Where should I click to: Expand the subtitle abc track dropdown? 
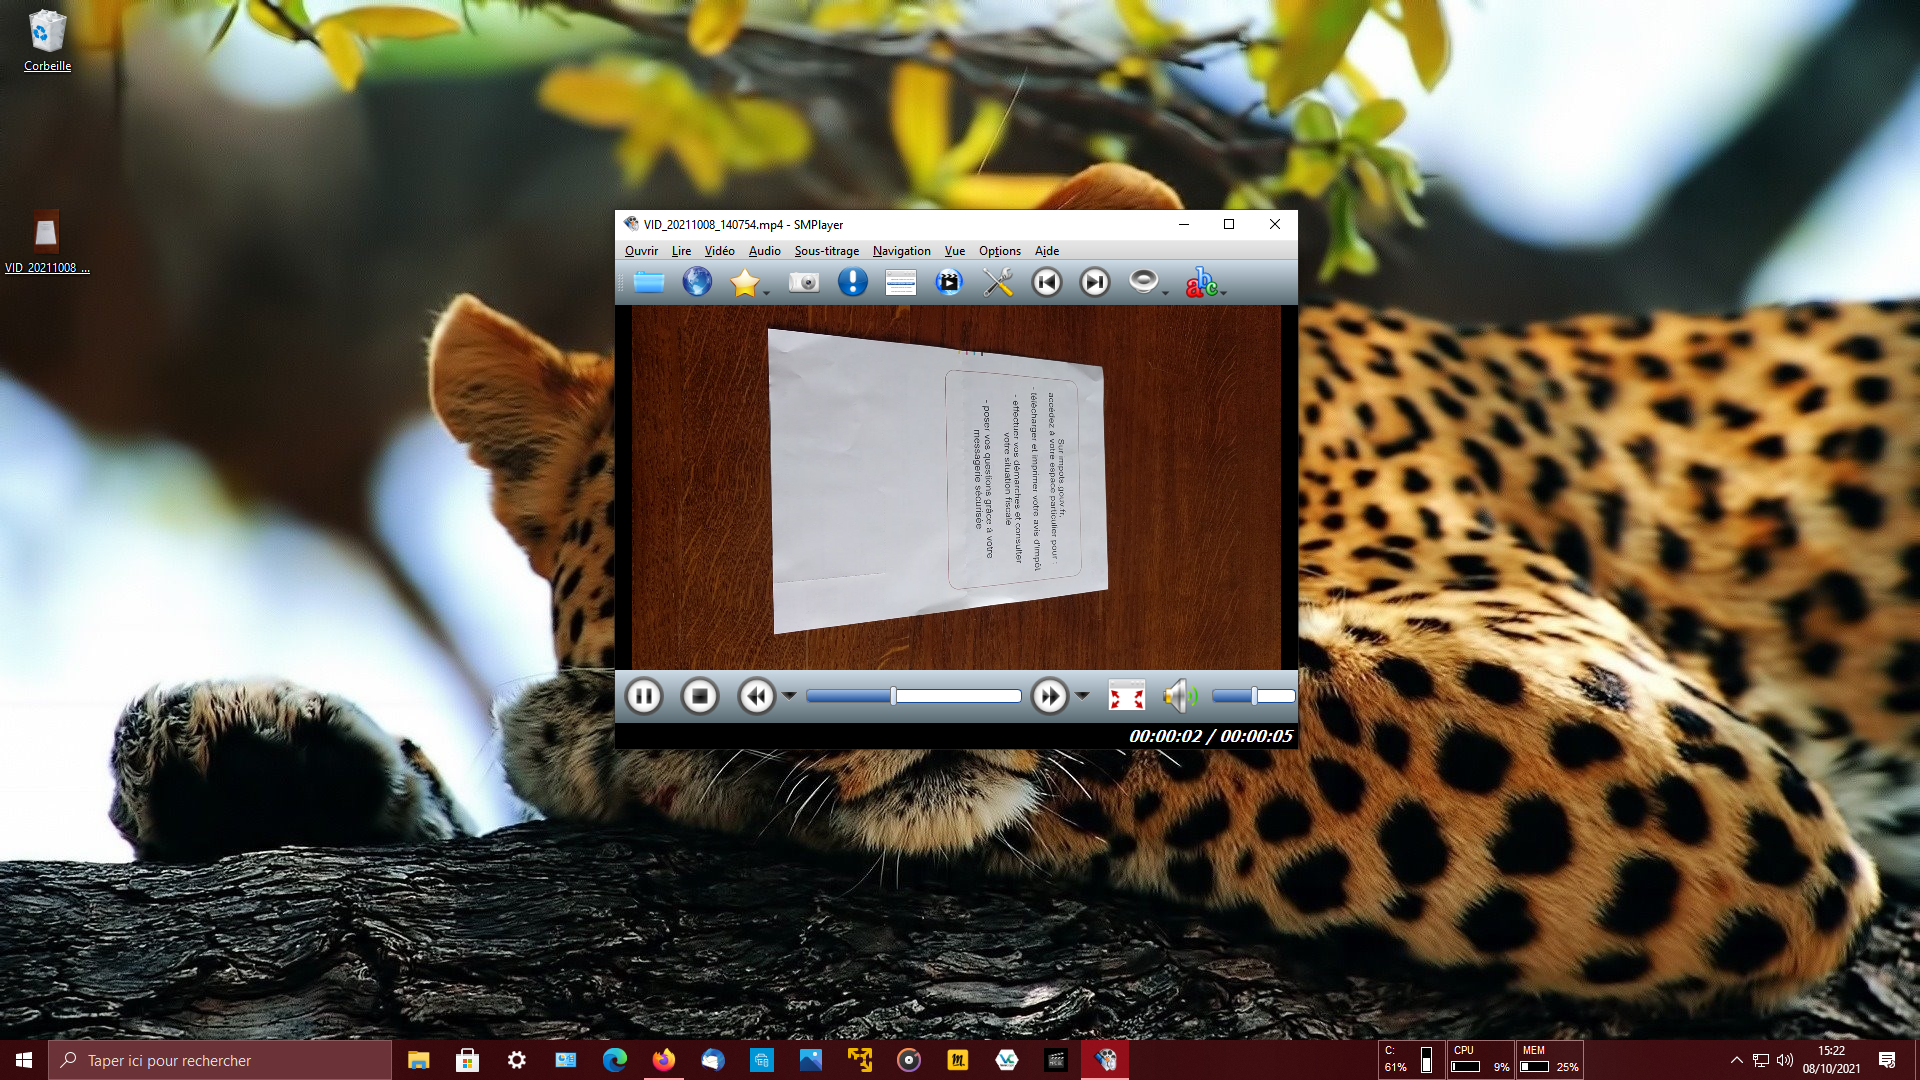1223,292
